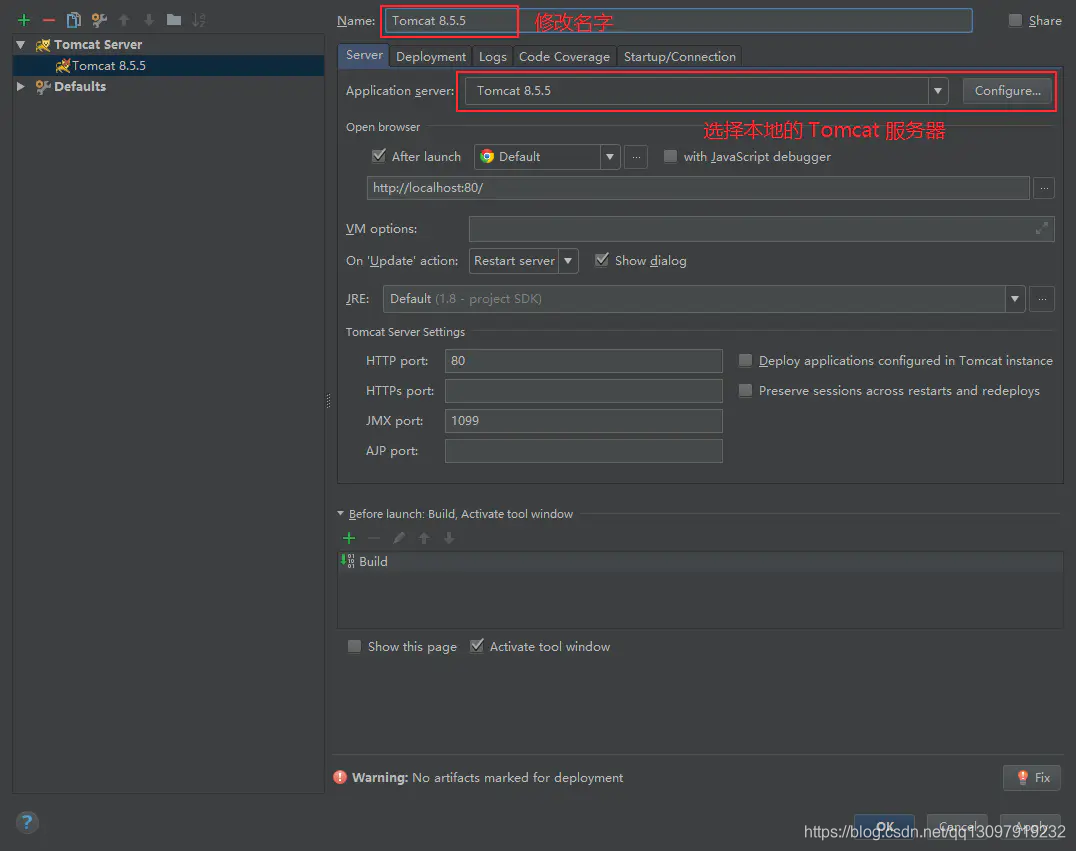The width and height of the screenshot is (1076, 851).
Task: Remove configuration with red minus icon
Action: (48, 20)
